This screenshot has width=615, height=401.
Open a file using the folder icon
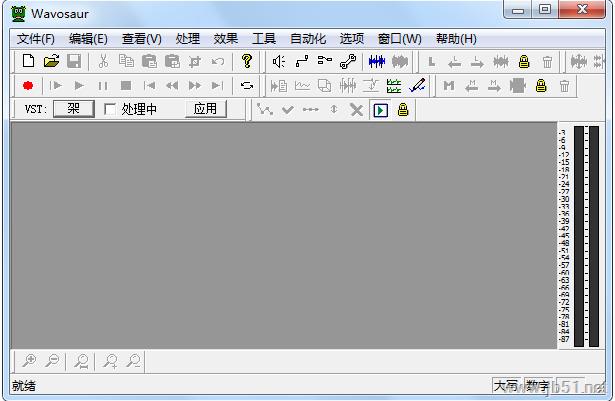coord(51,61)
